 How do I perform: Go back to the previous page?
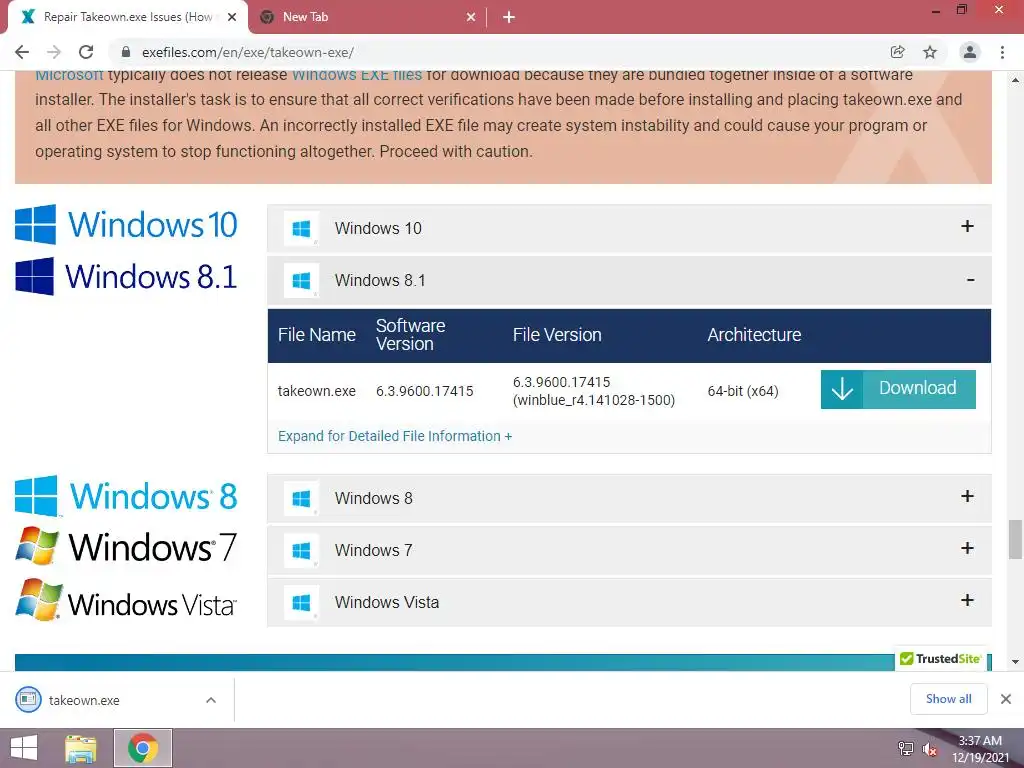[x=22, y=52]
